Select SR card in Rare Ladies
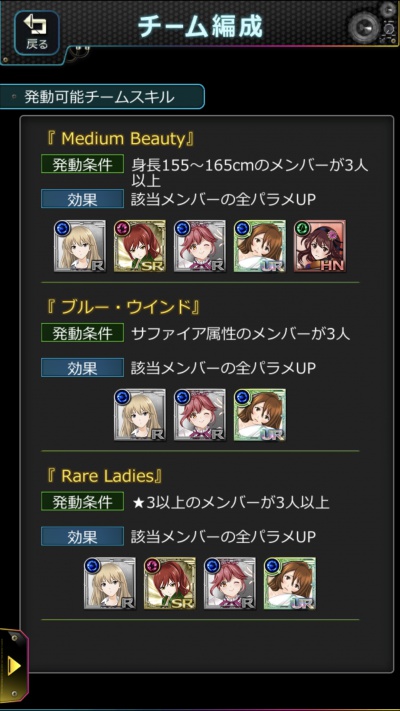Screen dimensions: 400x711 click(x=170, y=583)
